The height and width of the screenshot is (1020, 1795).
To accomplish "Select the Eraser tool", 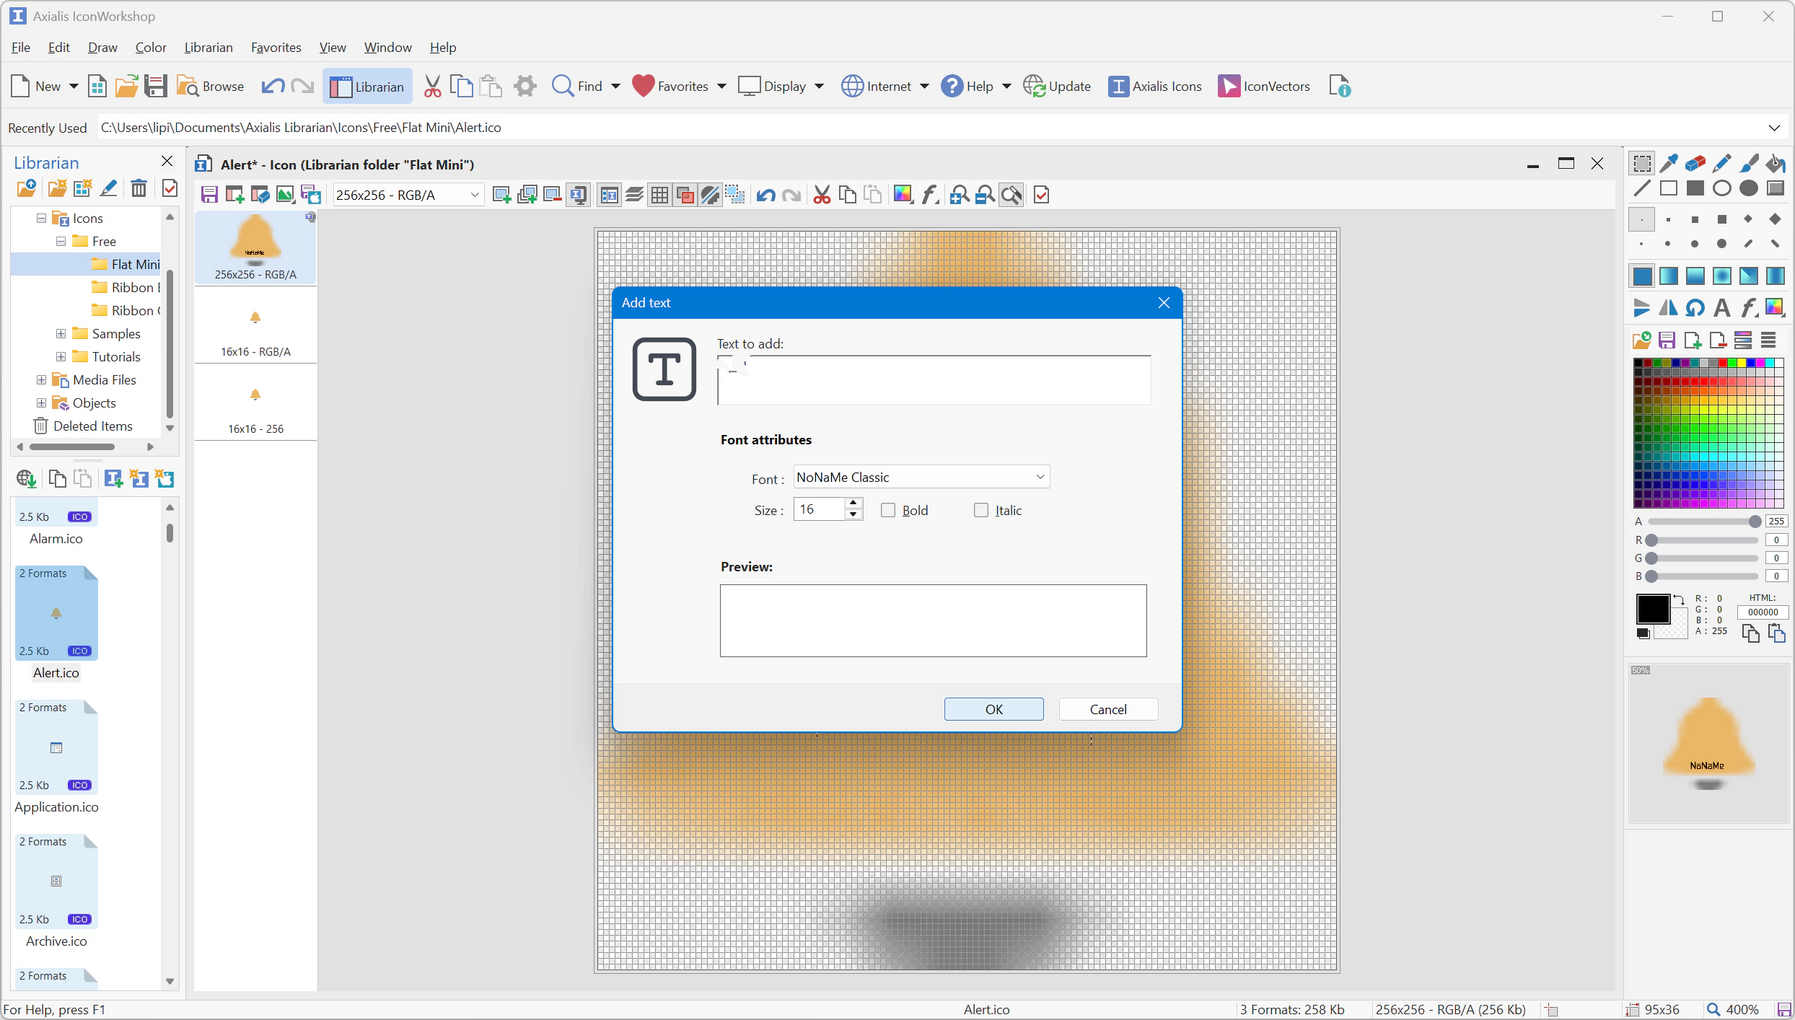I will coord(1695,163).
